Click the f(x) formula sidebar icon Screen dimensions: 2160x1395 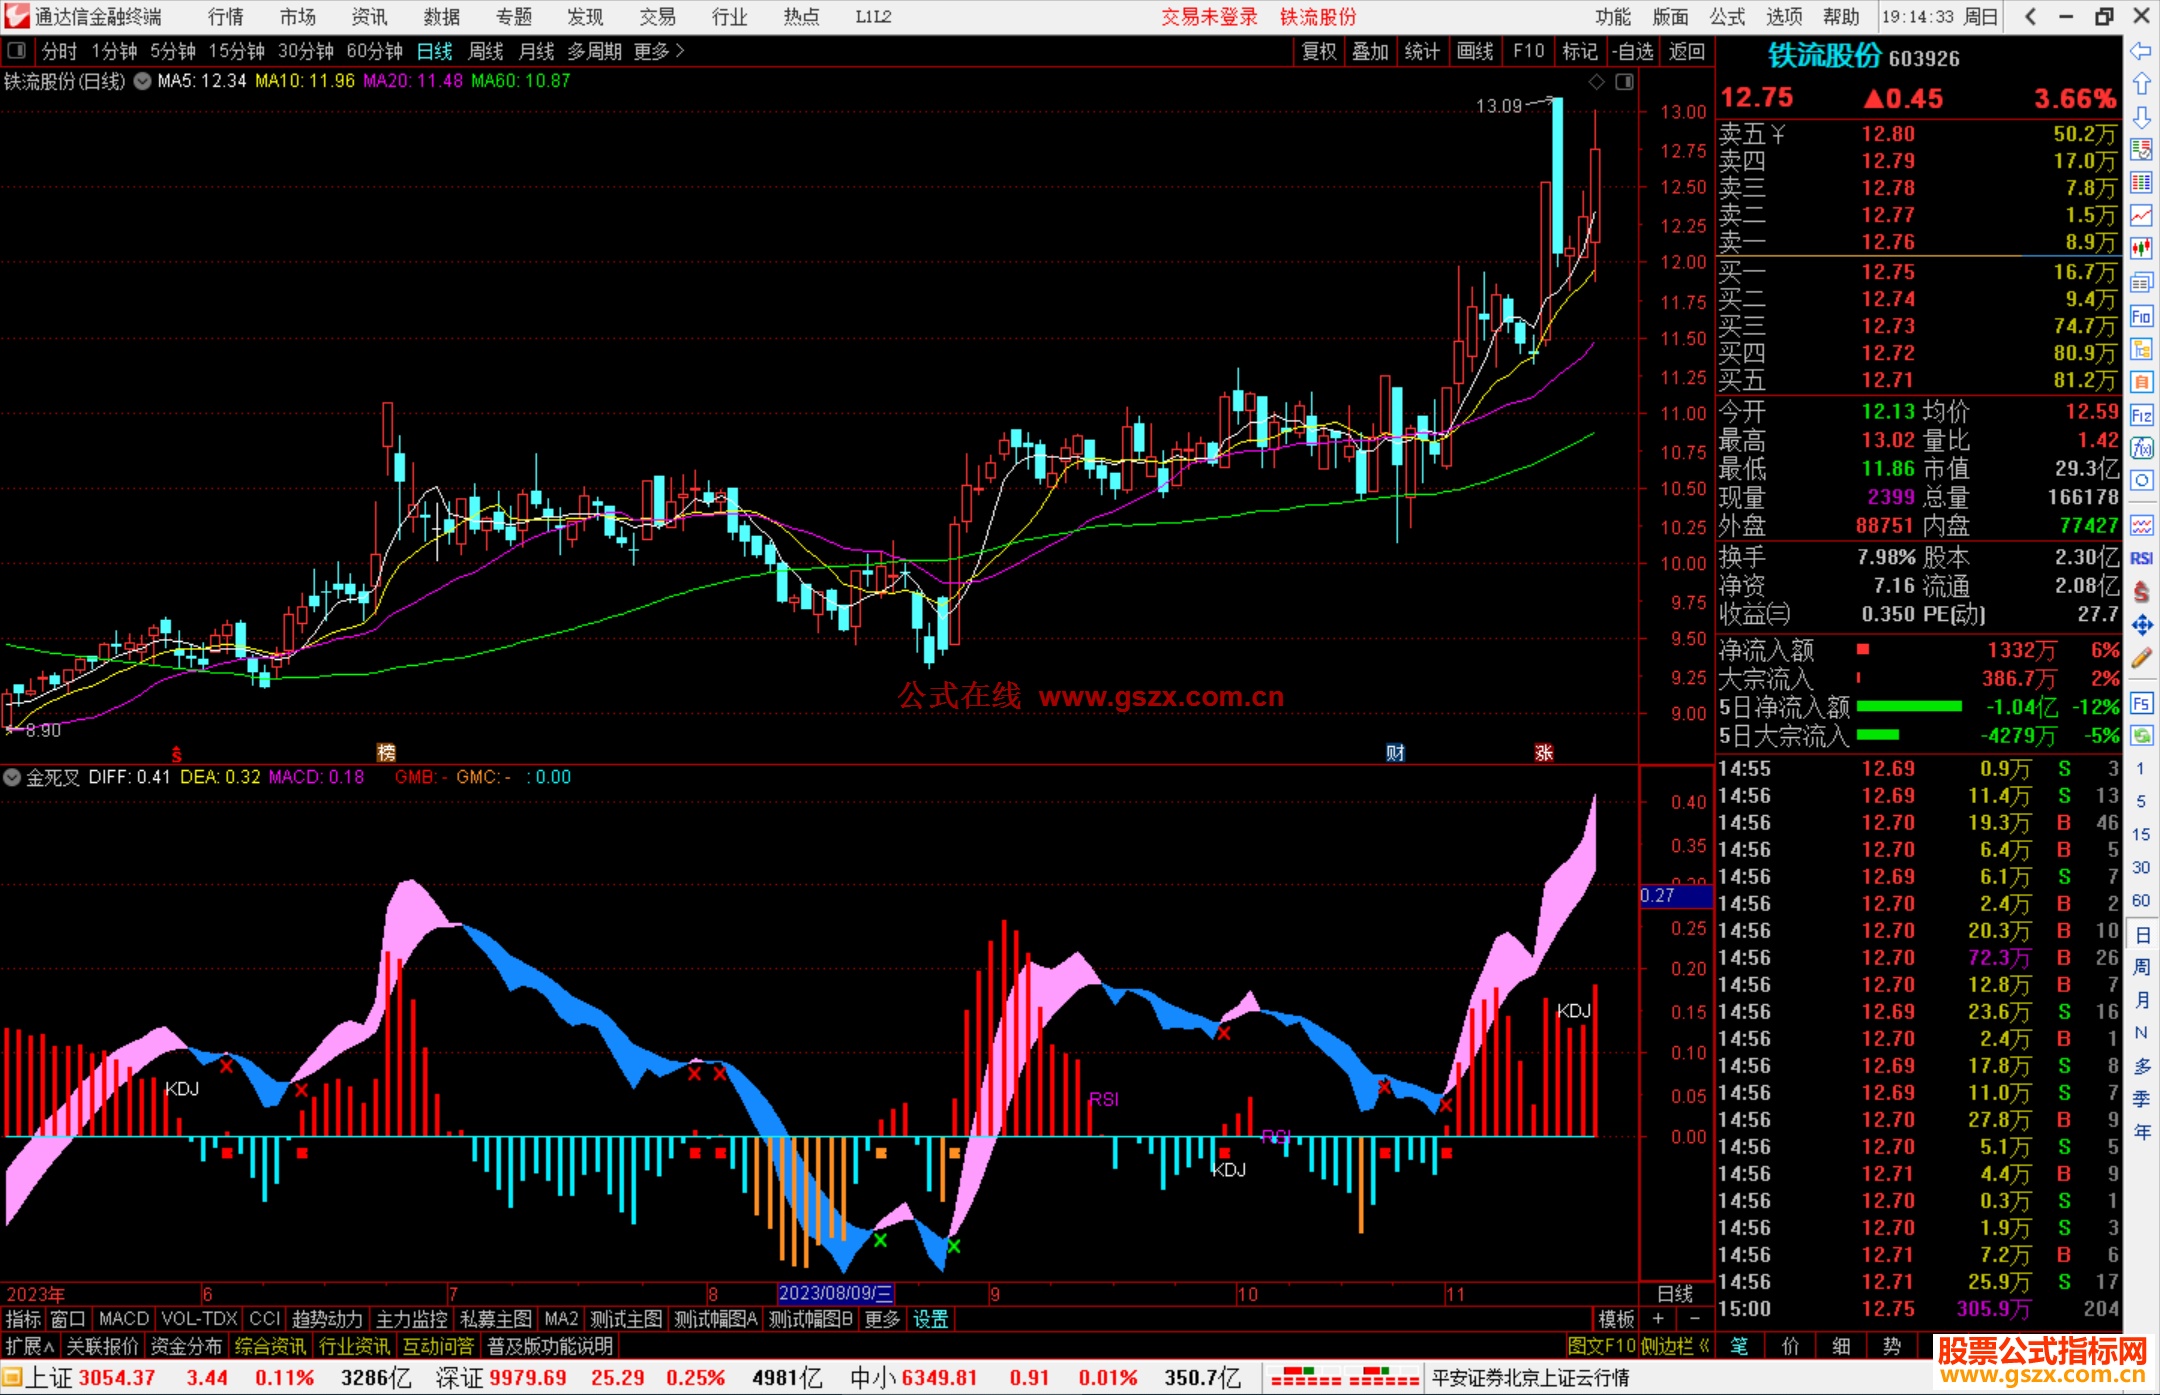pyautogui.click(x=2141, y=448)
